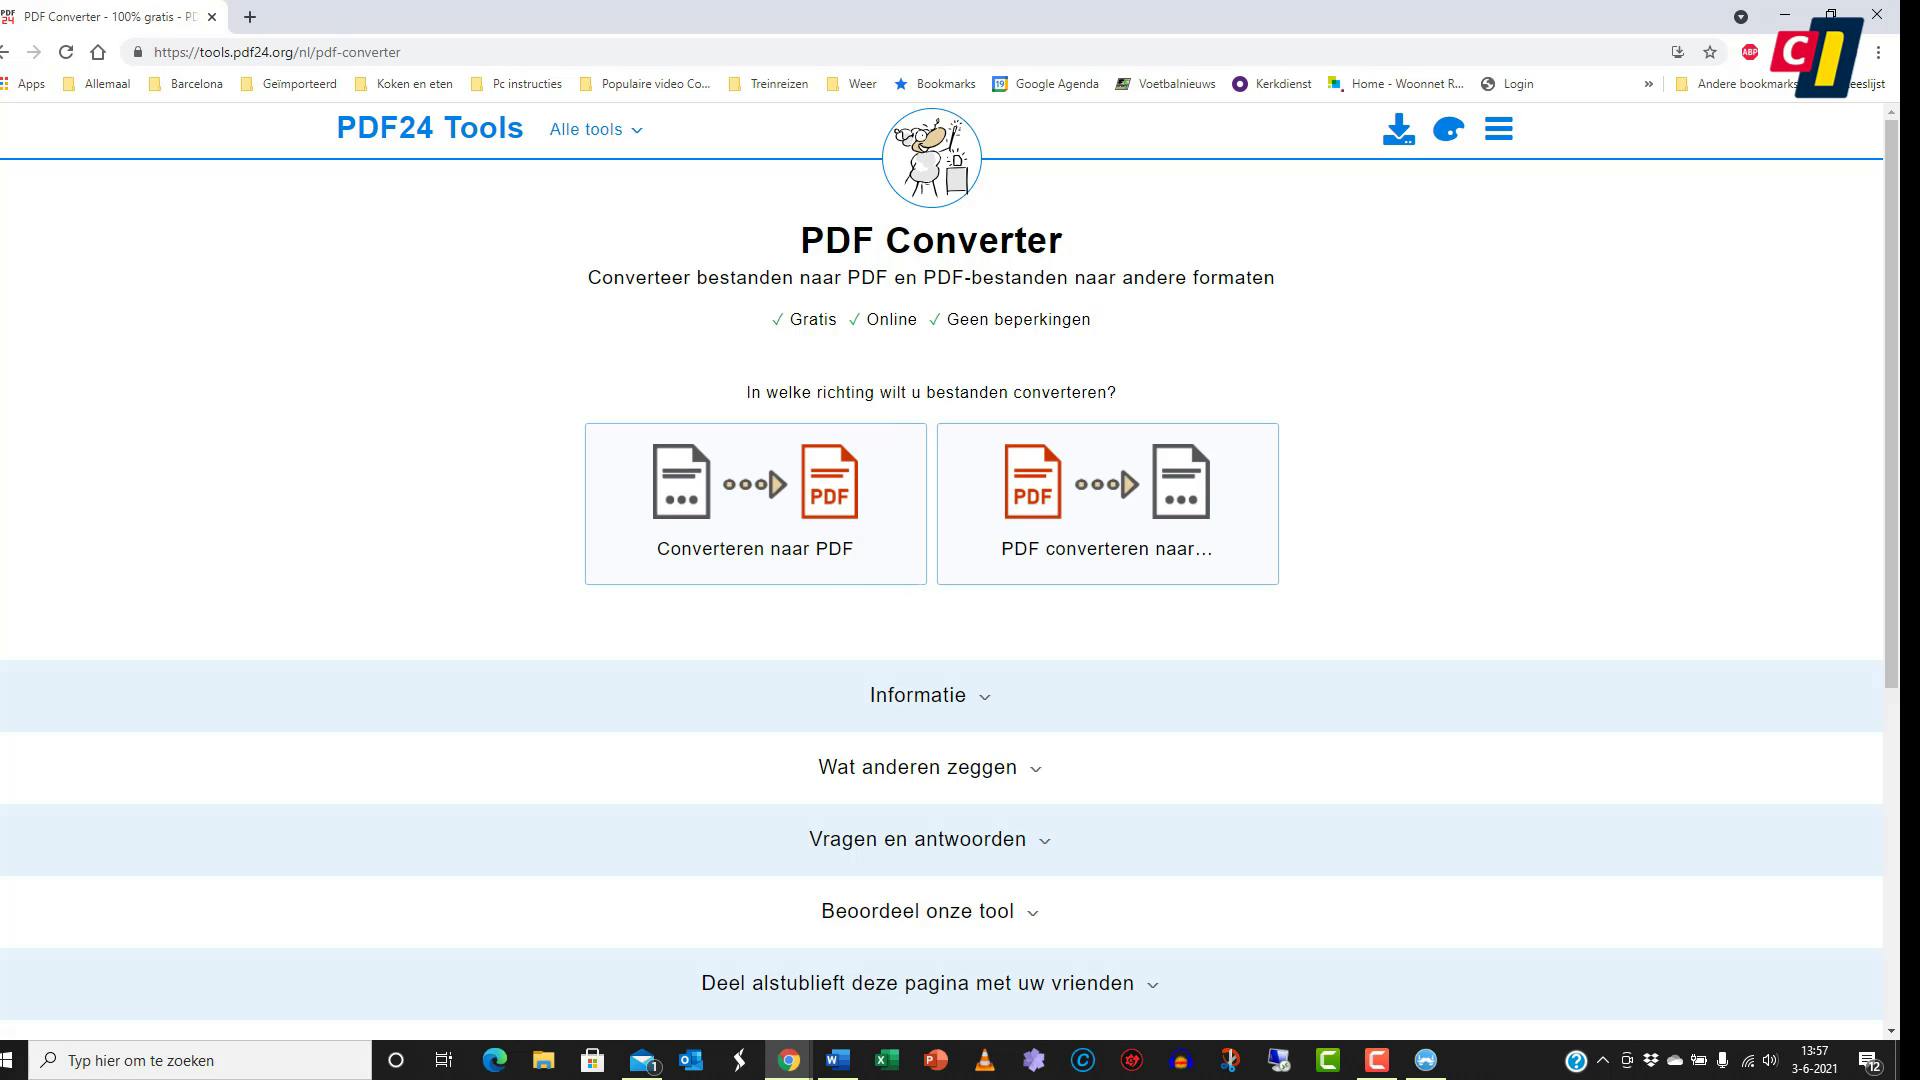This screenshot has height=1080, width=1920.
Task: Open the Alle tools dropdown
Action: click(x=595, y=129)
